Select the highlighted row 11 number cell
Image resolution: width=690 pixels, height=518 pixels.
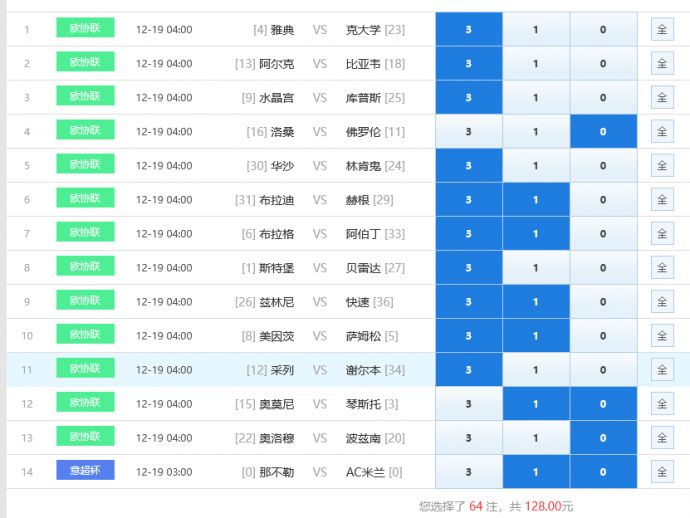coord(27,370)
